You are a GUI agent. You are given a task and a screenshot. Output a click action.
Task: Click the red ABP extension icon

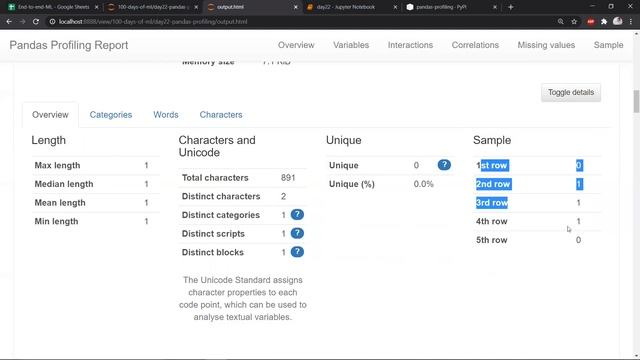pyautogui.click(x=591, y=22)
